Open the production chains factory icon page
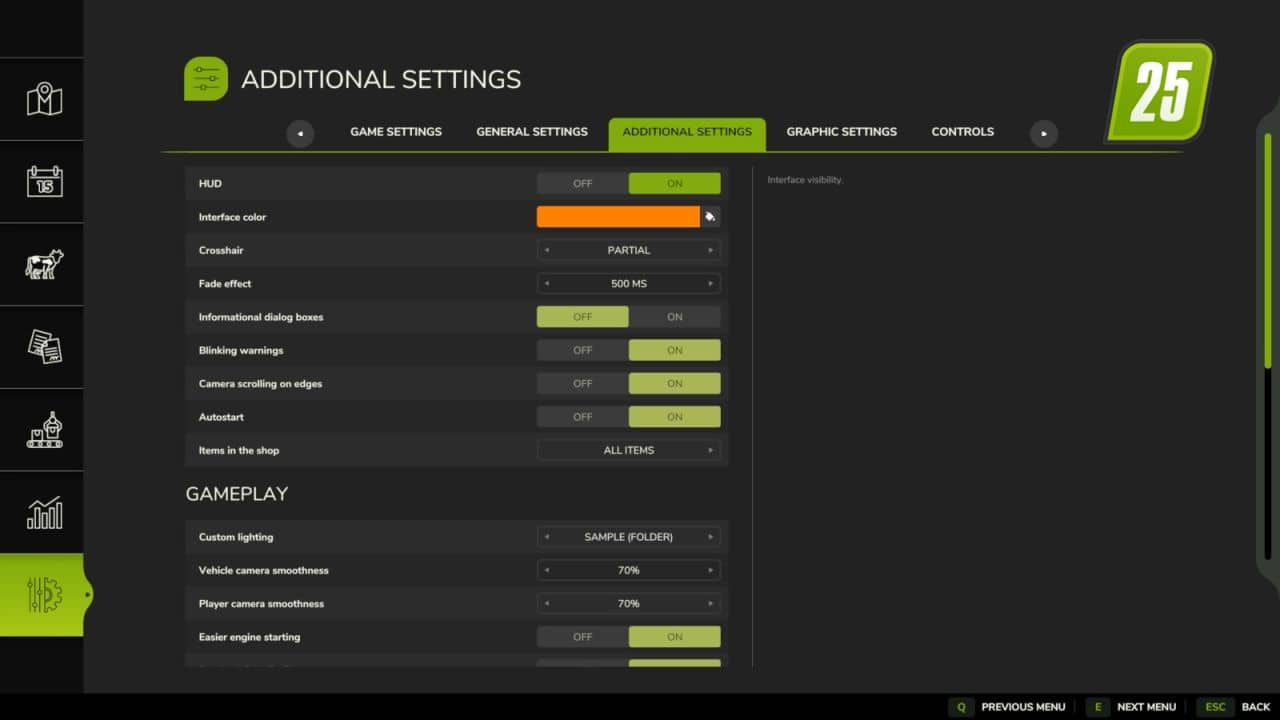Viewport: 1280px width, 720px height. (x=44, y=430)
